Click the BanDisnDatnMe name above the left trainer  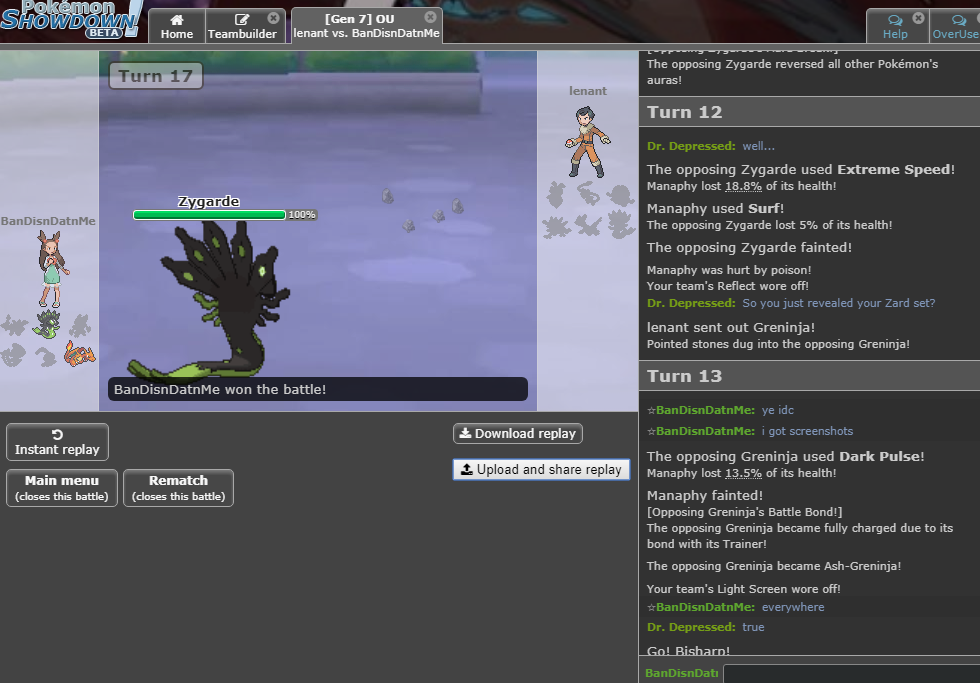[x=48, y=221]
